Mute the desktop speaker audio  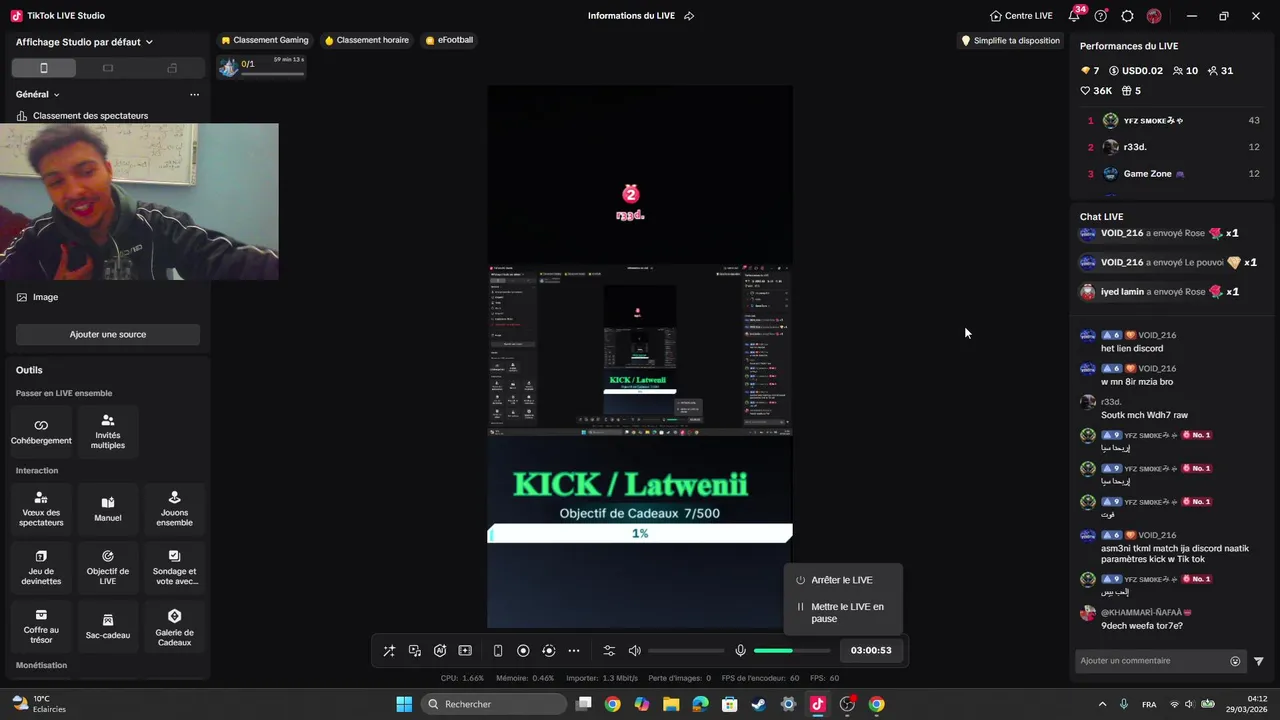pyautogui.click(x=634, y=650)
